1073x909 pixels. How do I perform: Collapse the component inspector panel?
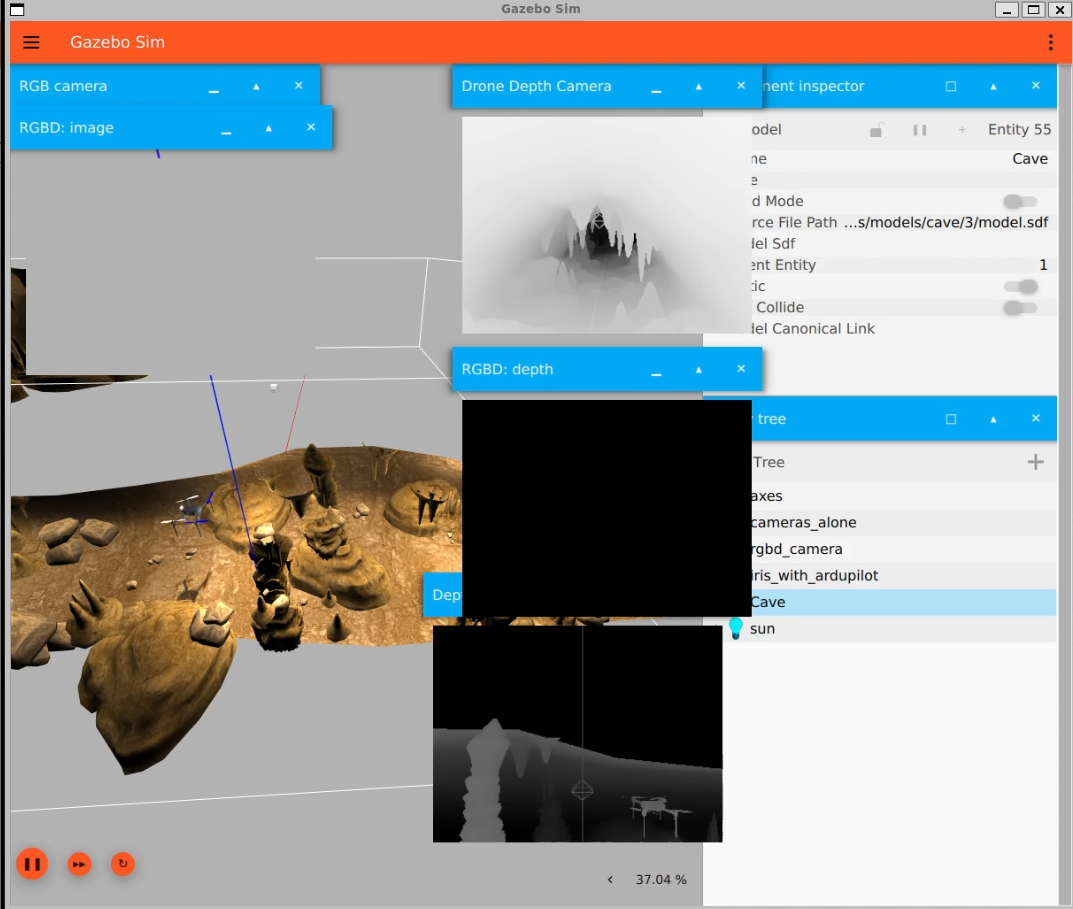coord(993,86)
